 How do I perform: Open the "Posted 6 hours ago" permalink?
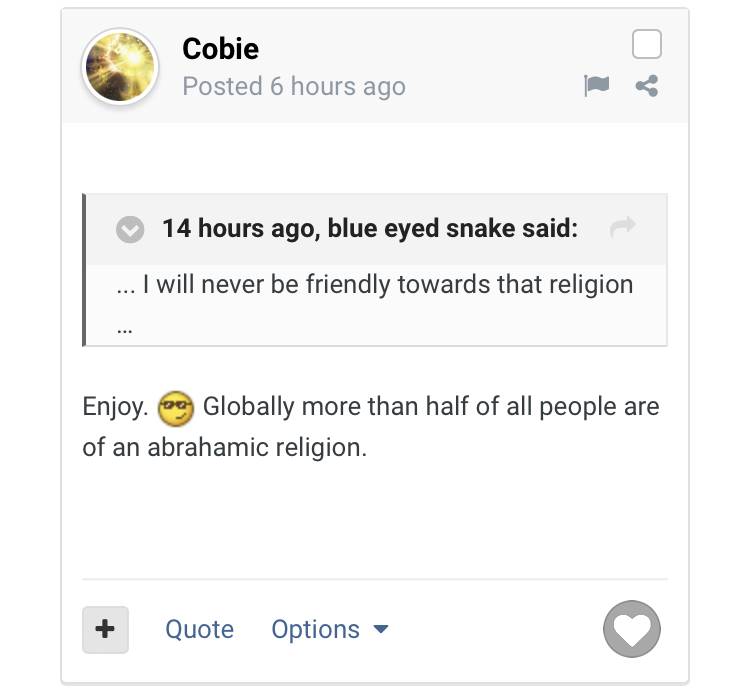pyautogui.click(x=294, y=86)
